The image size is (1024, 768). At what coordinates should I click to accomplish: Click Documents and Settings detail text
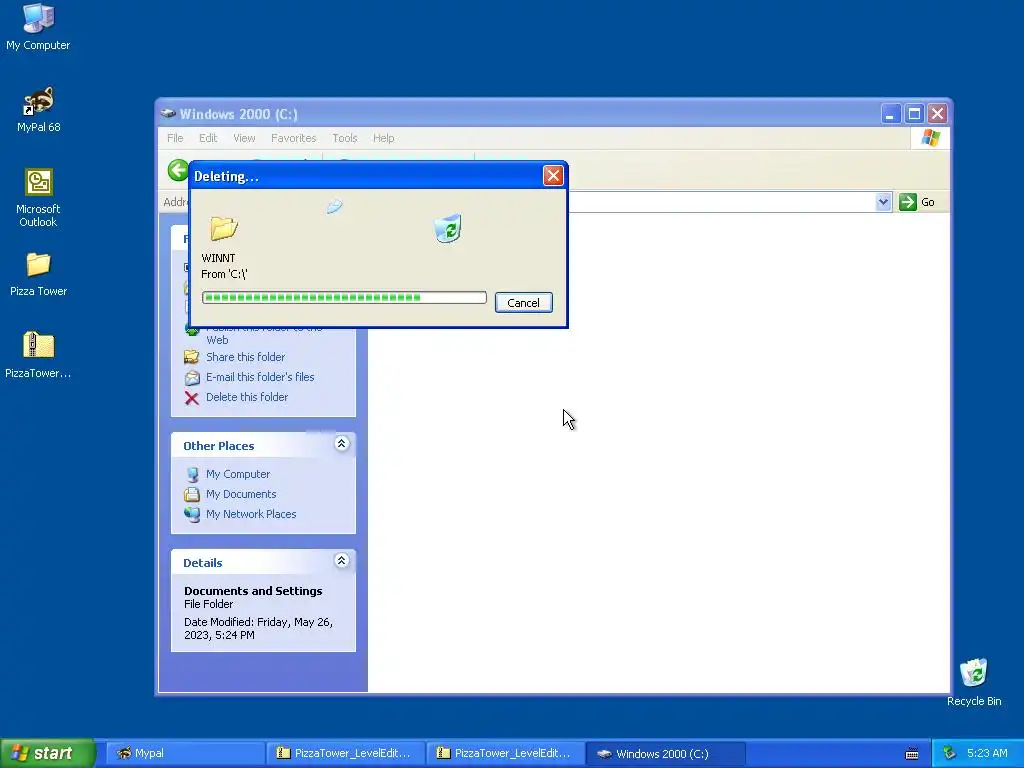tap(253, 591)
